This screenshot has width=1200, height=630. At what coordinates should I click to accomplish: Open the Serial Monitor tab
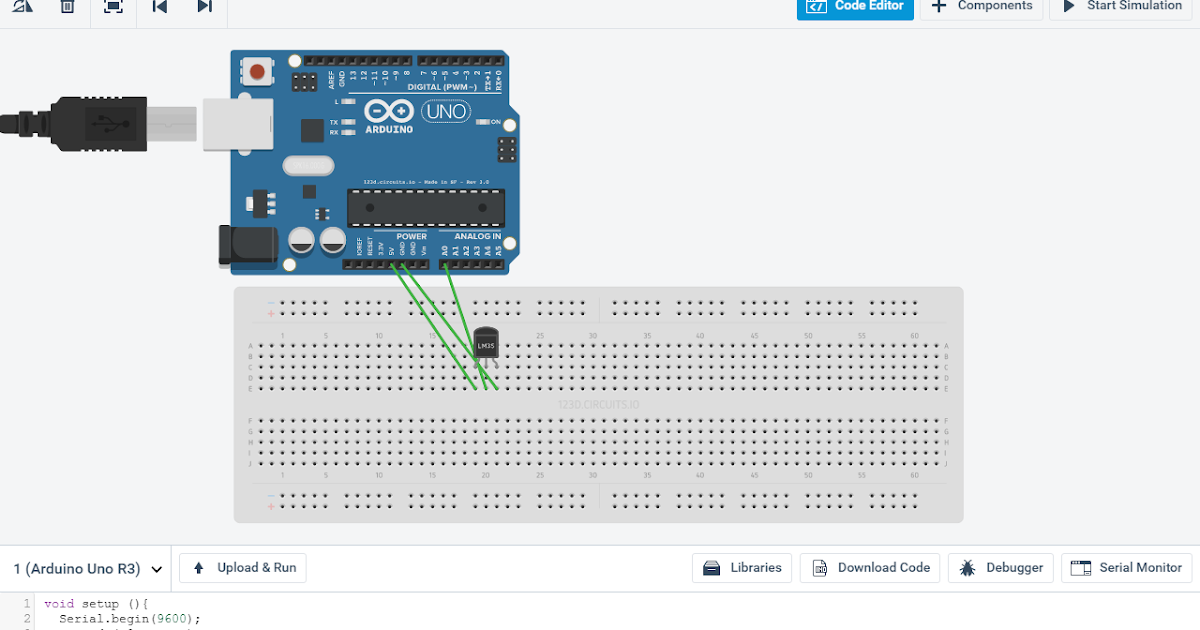coord(1127,567)
